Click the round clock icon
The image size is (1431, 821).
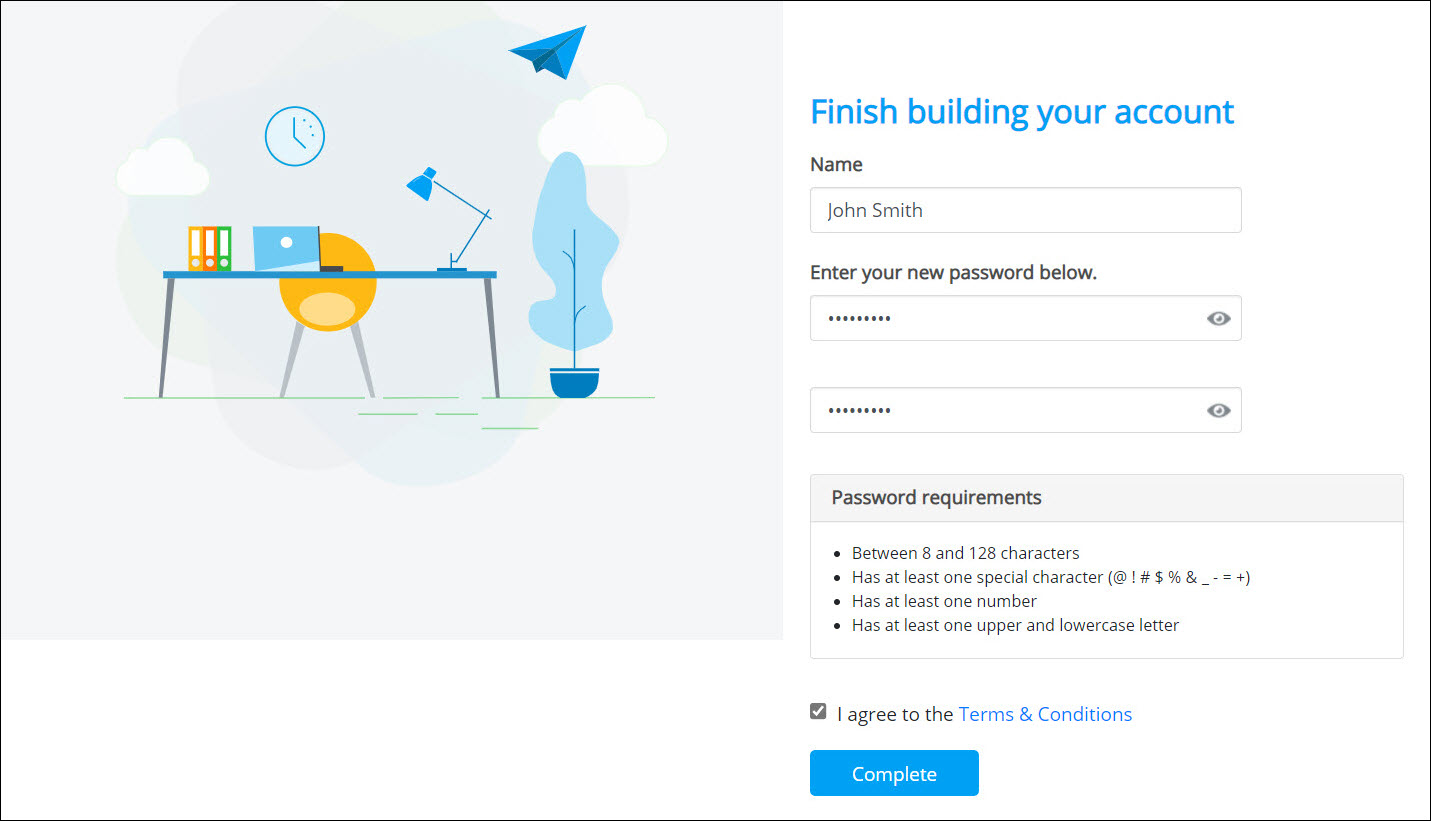(295, 136)
